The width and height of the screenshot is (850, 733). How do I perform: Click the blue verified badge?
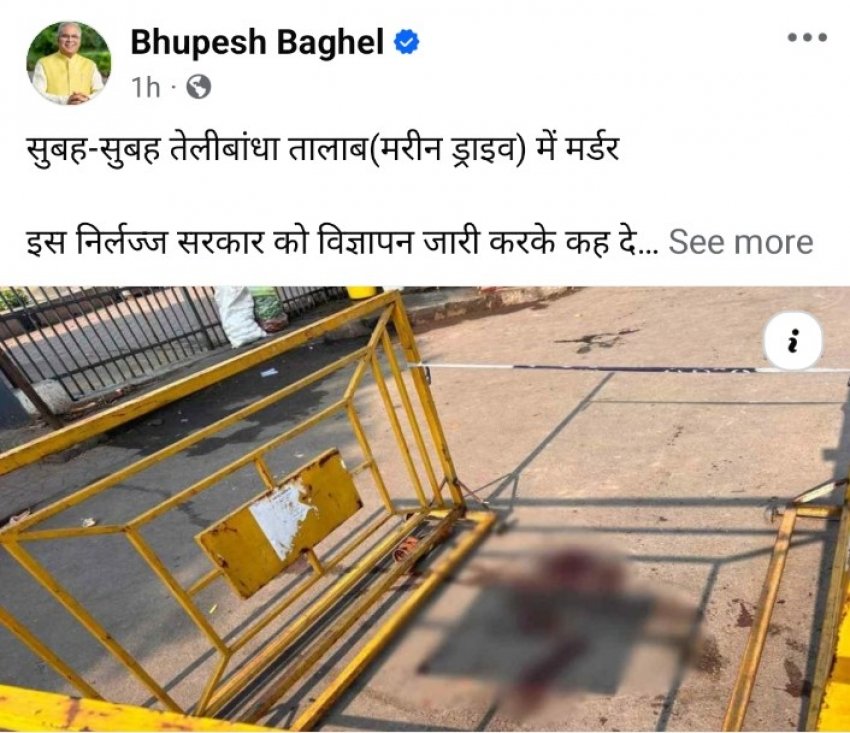point(405,42)
